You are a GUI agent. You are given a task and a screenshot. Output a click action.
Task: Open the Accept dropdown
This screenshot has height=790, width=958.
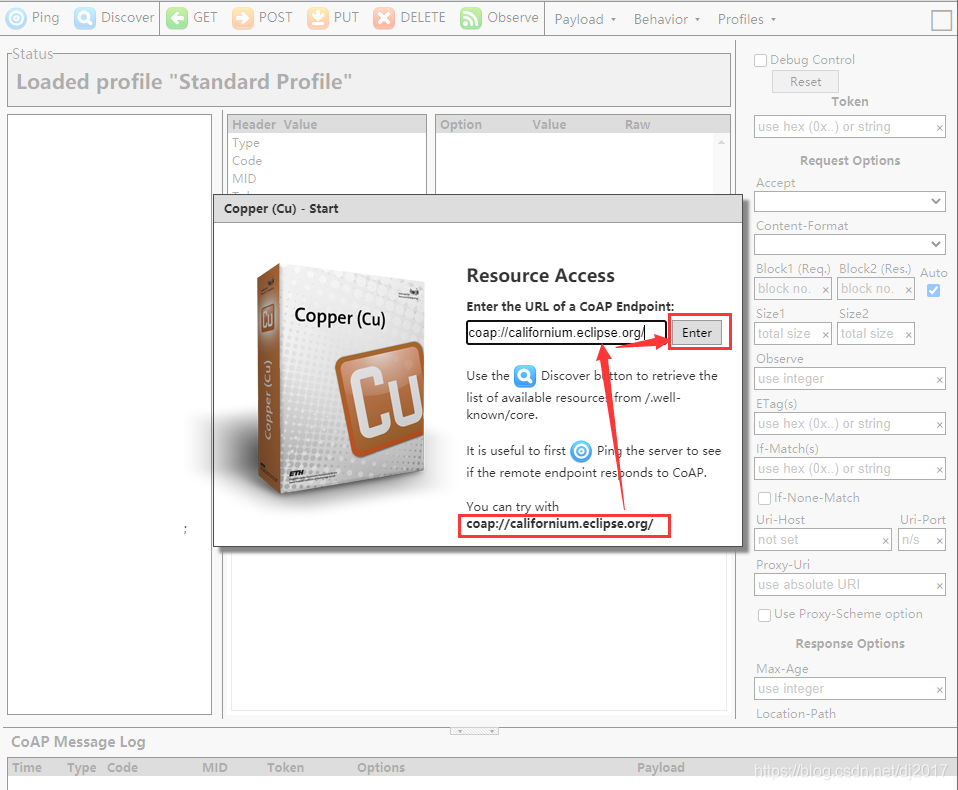point(849,202)
